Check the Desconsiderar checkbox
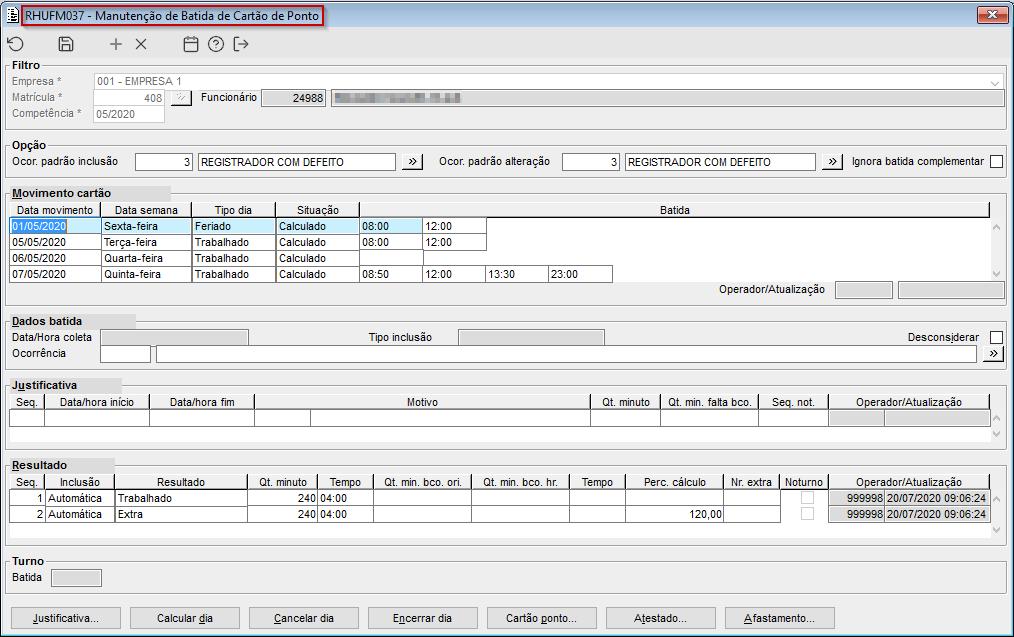Image resolution: width=1014 pixels, height=637 pixels. coord(996,337)
